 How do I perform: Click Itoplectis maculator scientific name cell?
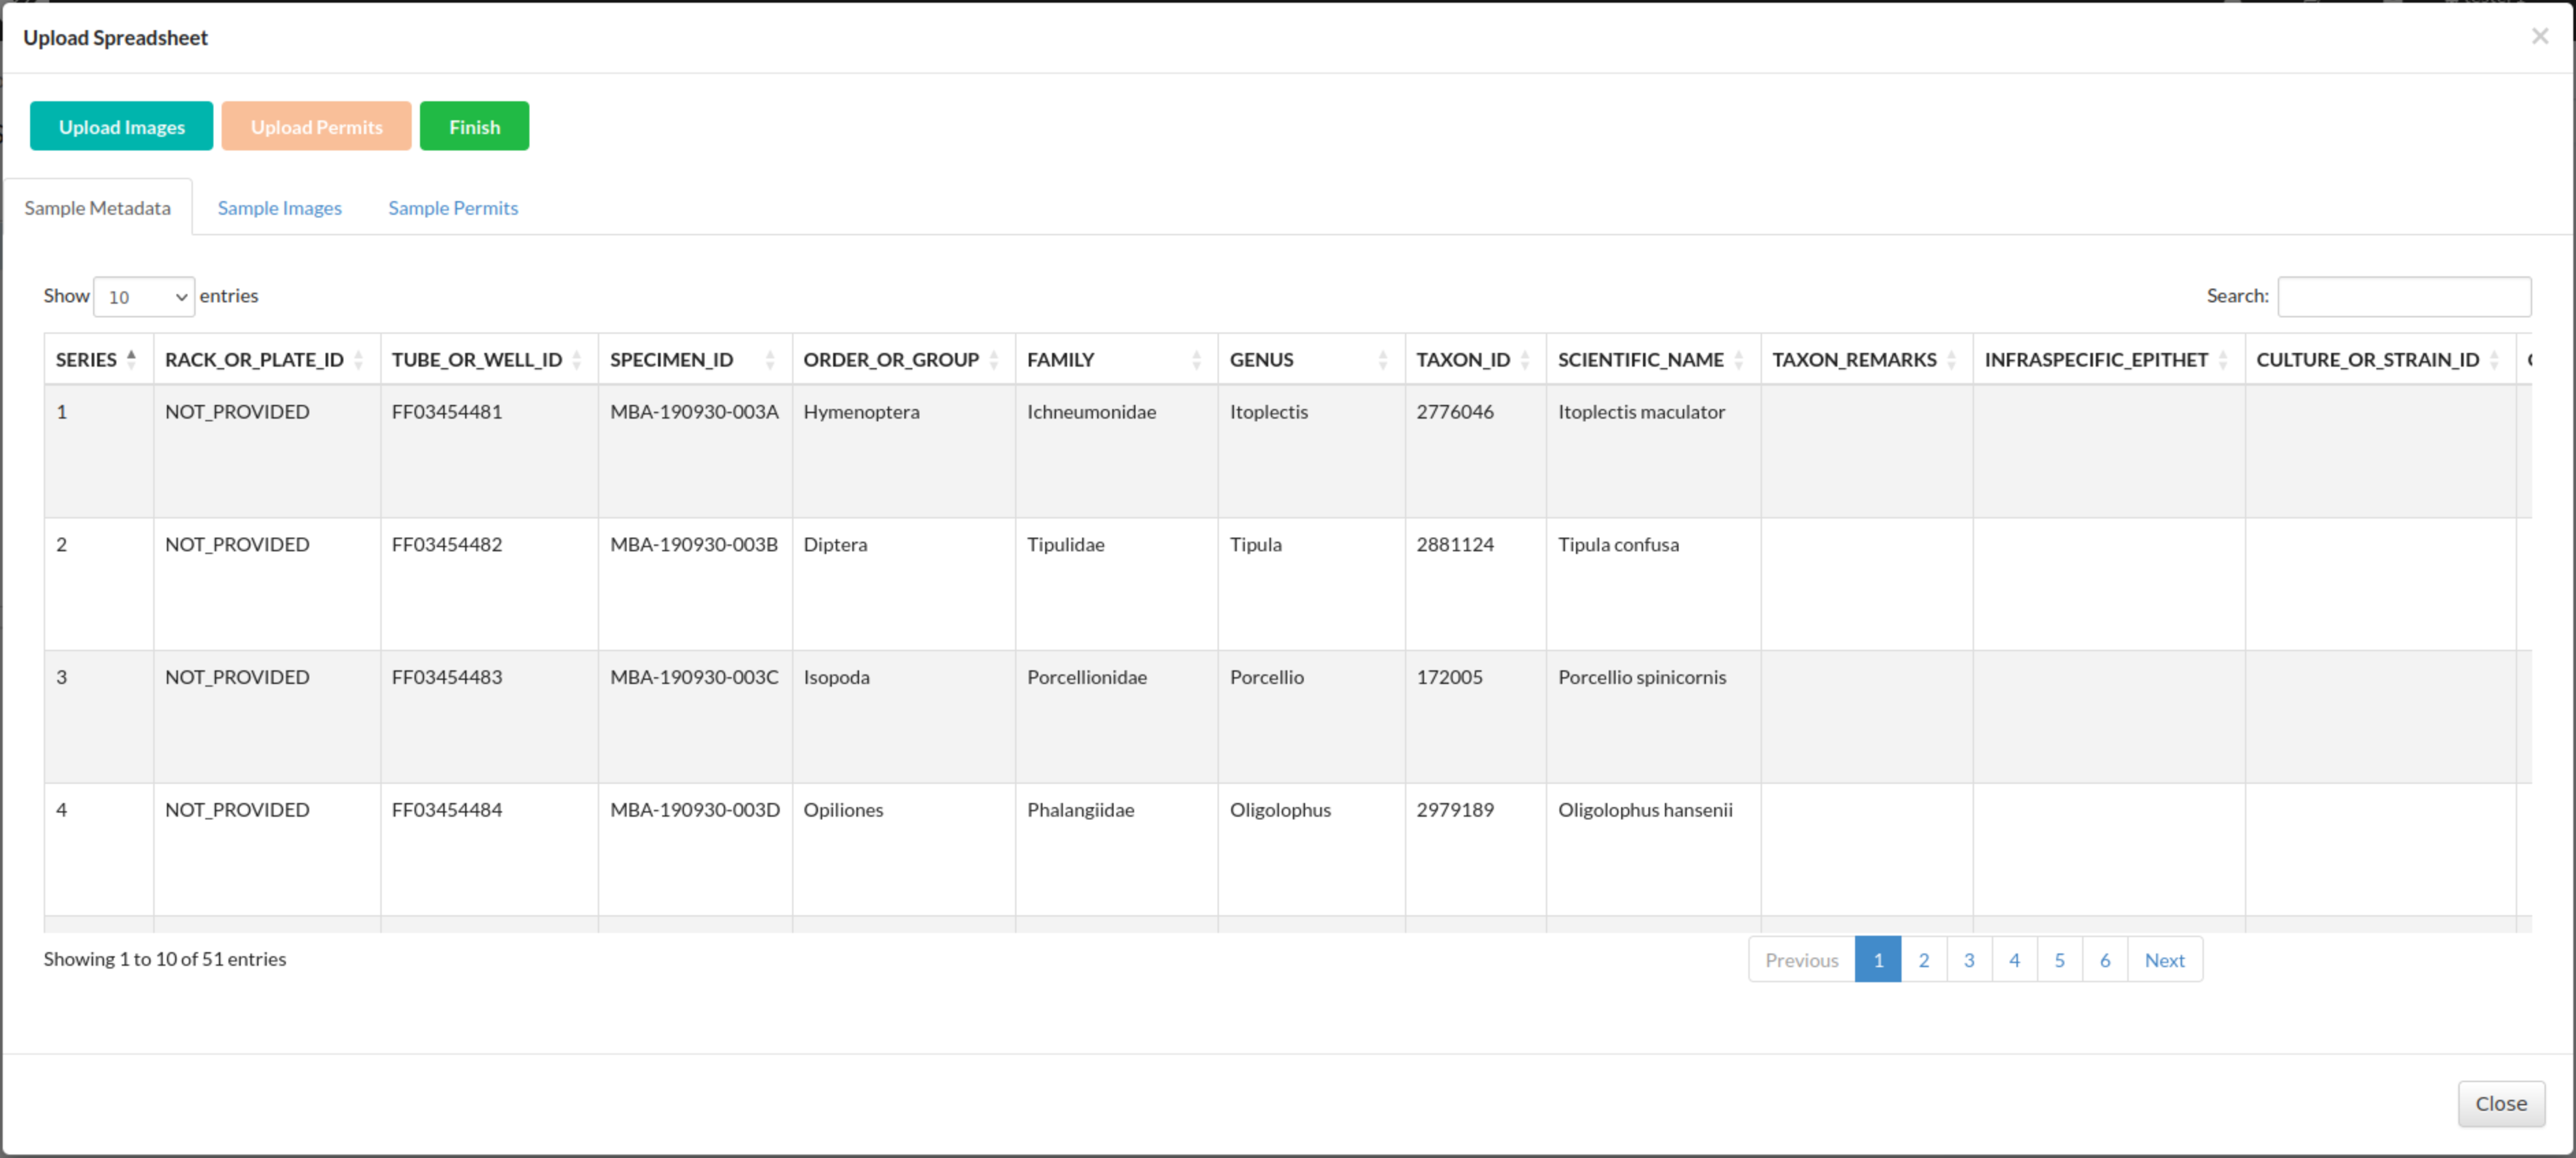pos(1653,451)
